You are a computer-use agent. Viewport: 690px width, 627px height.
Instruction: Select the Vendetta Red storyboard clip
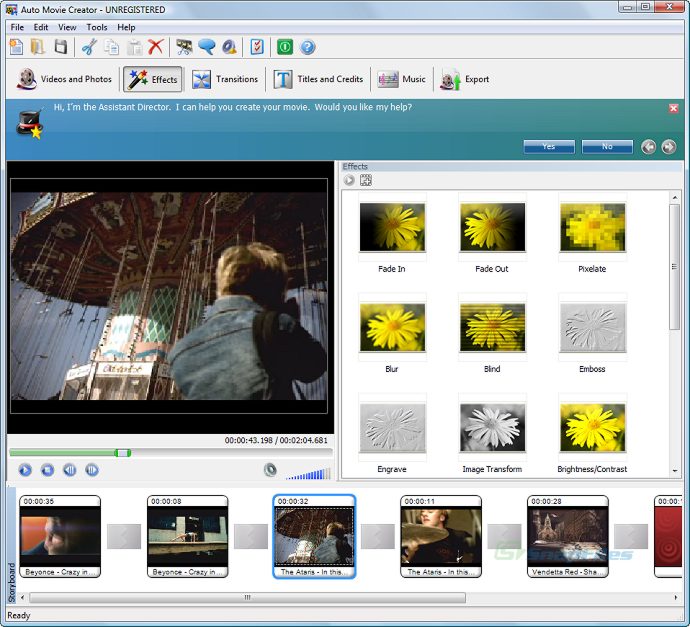568,536
